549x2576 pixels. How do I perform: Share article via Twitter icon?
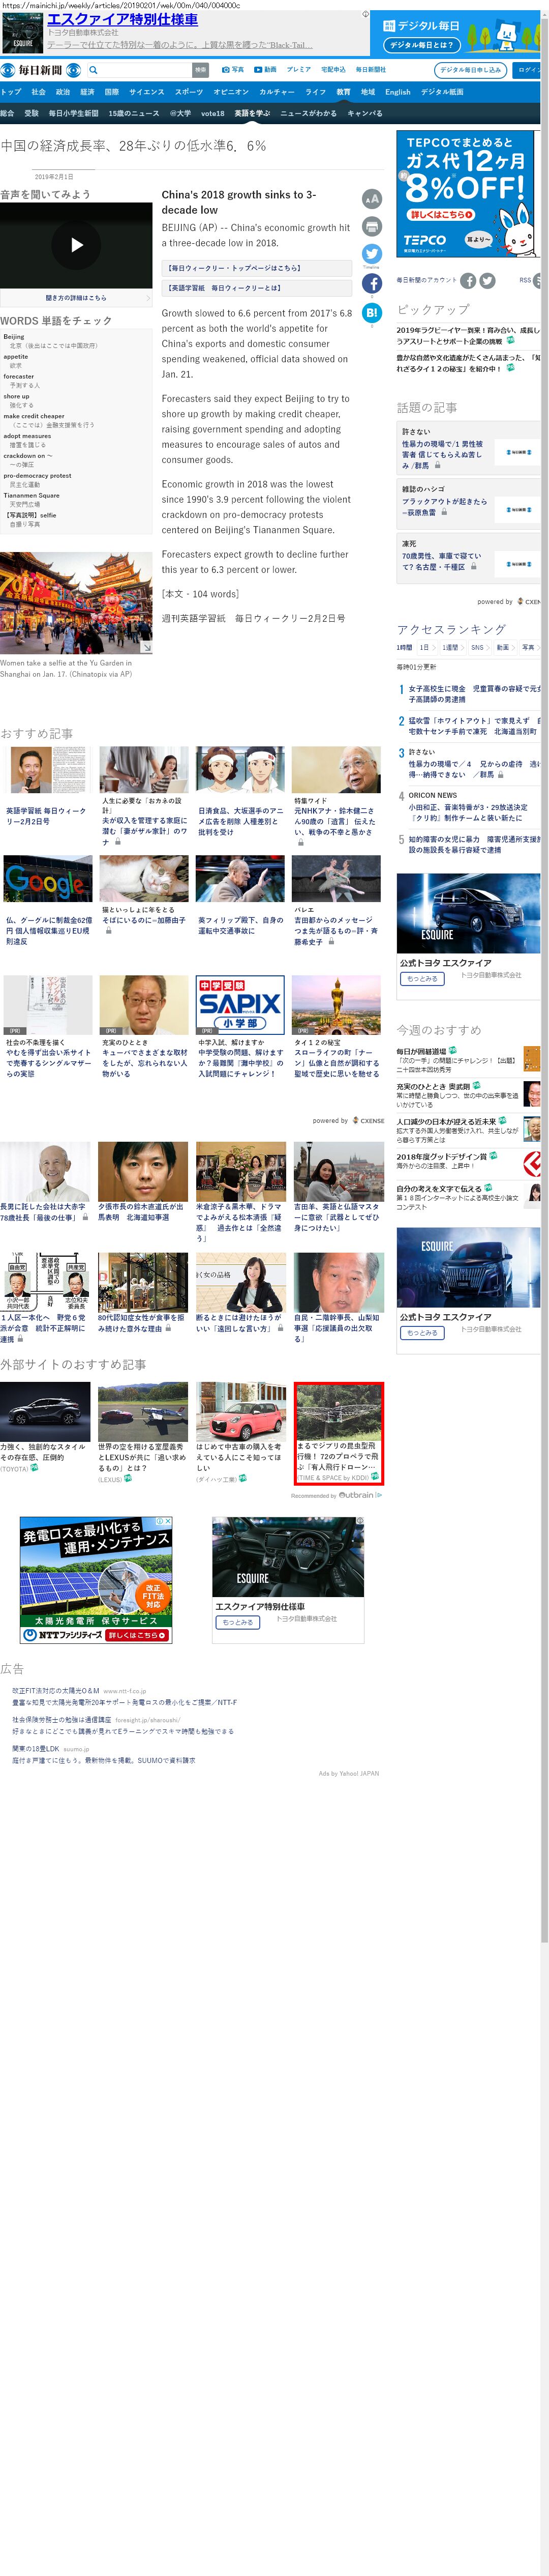tap(371, 254)
